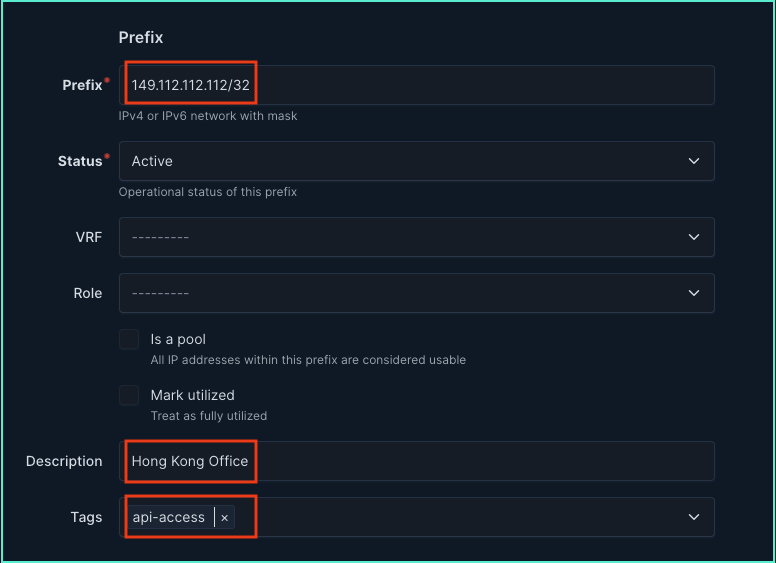The height and width of the screenshot is (563, 776).
Task: Click the chevron arrow in the Tags field
Action: point(694,517)
